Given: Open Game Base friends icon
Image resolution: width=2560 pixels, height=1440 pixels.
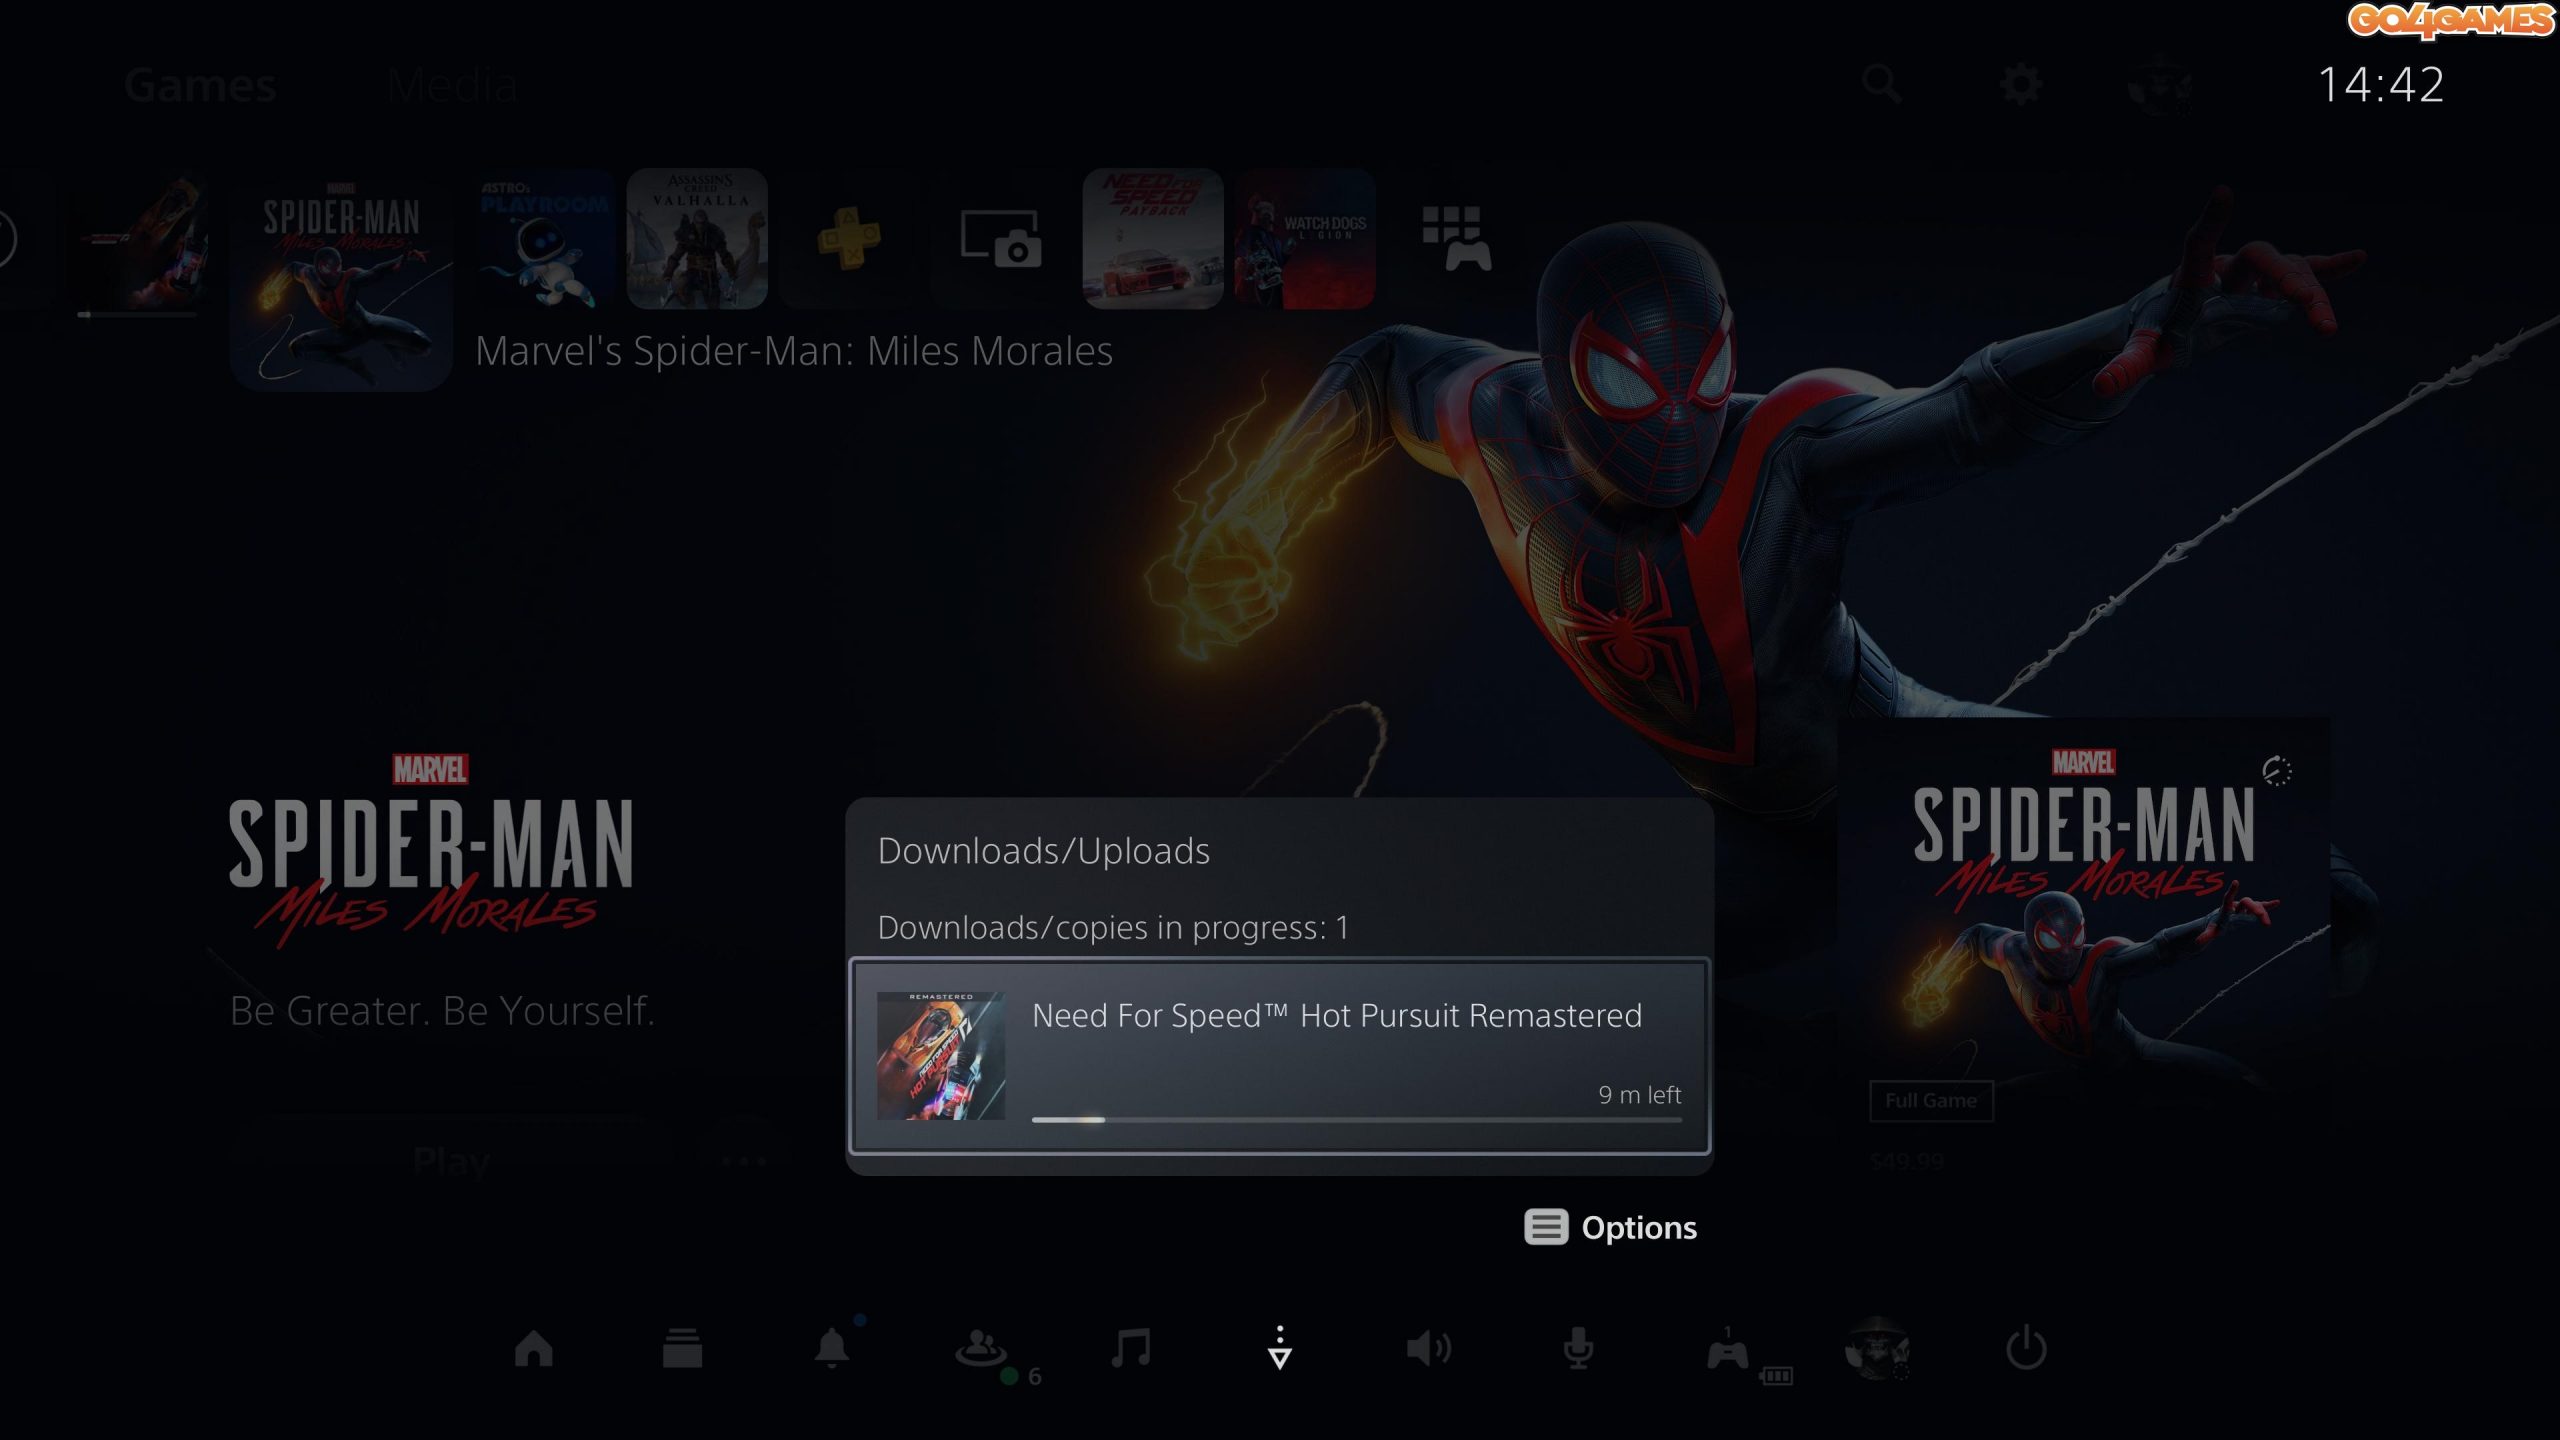Looking at the screenshot, I should click(981, 1348).
